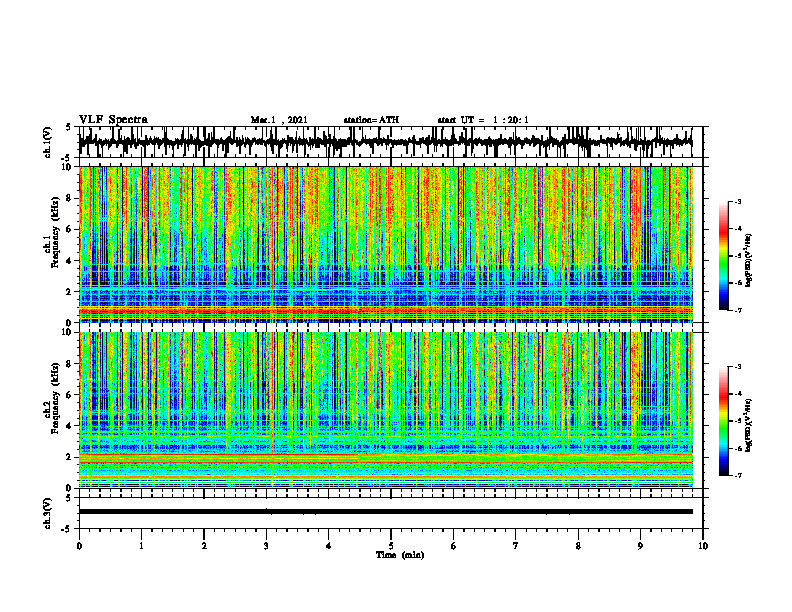
Task: Click time axis tick label '1'
Action: 141,546
